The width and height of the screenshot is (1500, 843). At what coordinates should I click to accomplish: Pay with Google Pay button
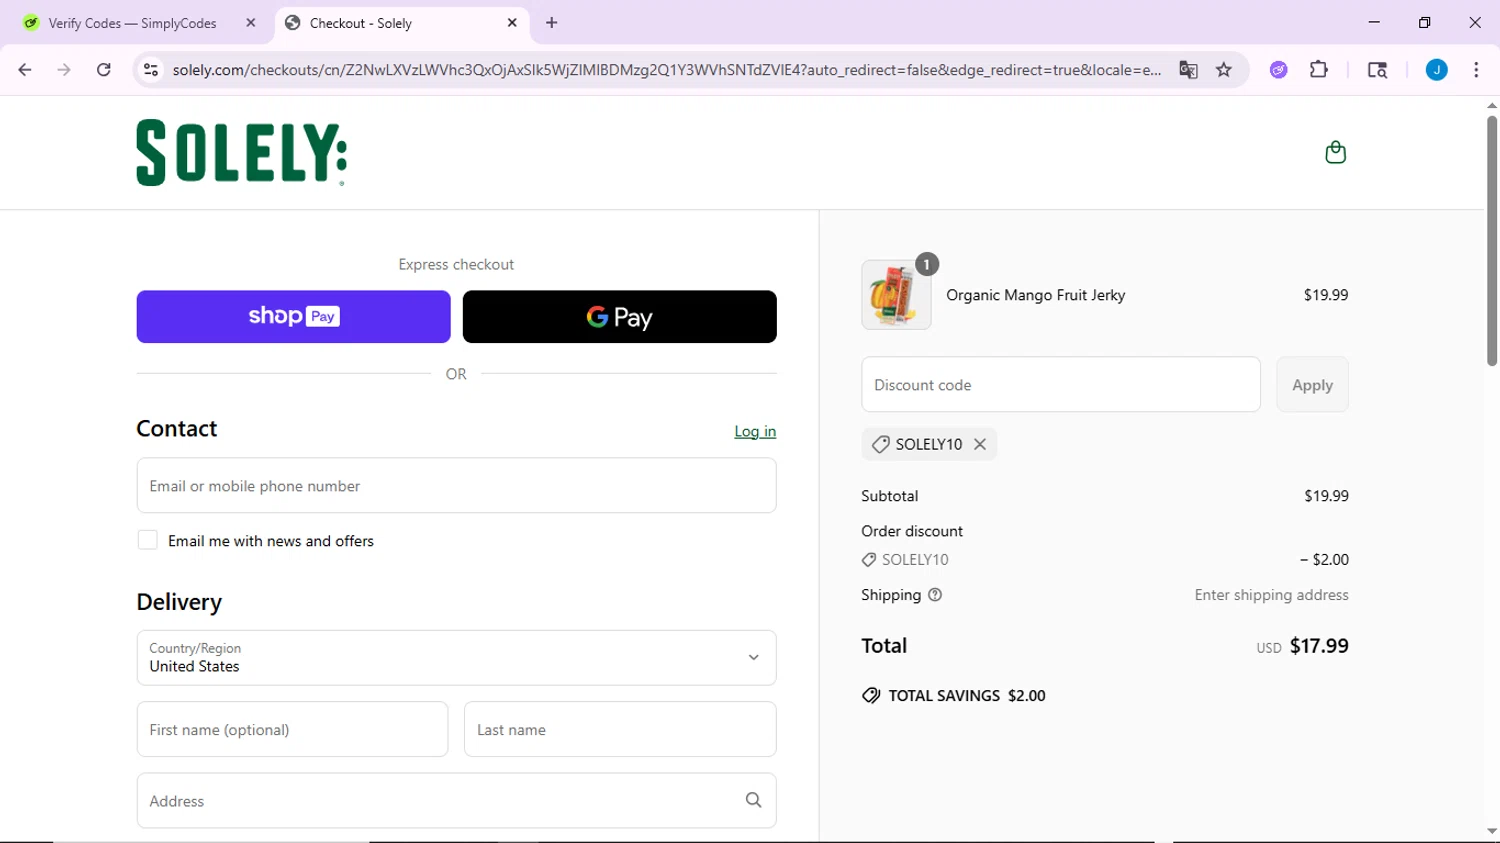point(619,317)
